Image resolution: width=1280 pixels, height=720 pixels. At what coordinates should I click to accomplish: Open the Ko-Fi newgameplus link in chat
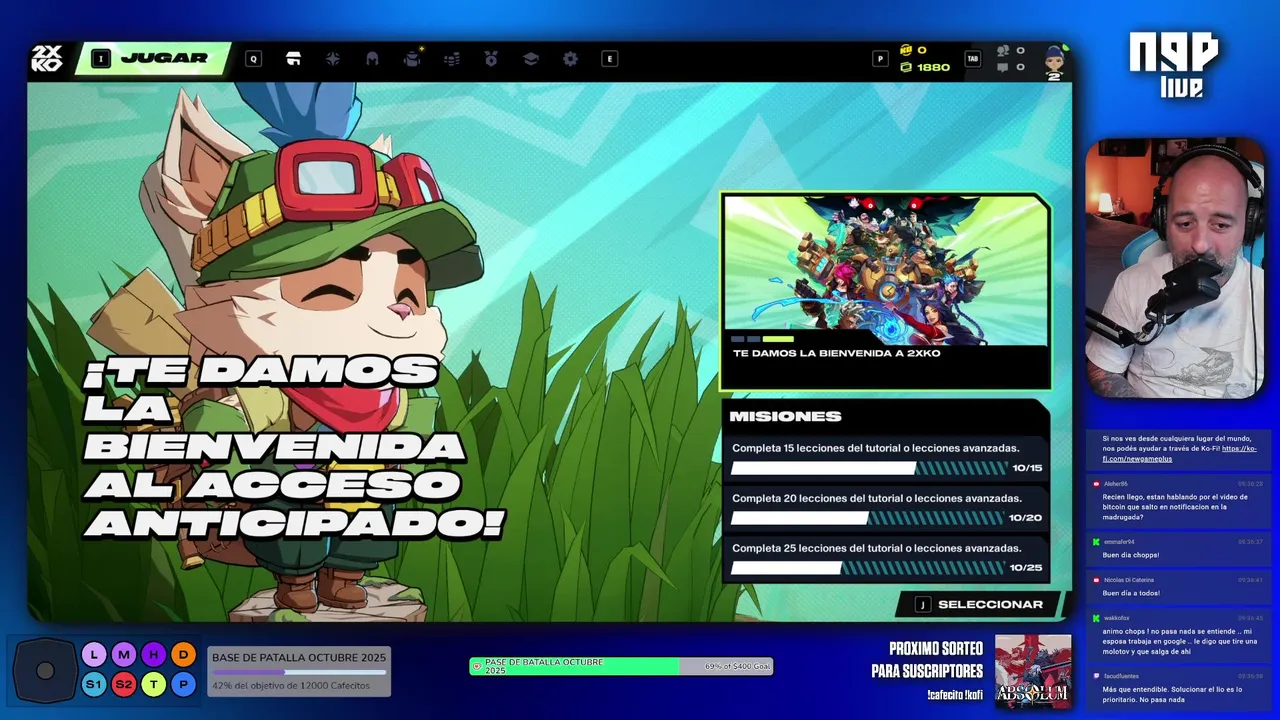(x=1179, y=454)
